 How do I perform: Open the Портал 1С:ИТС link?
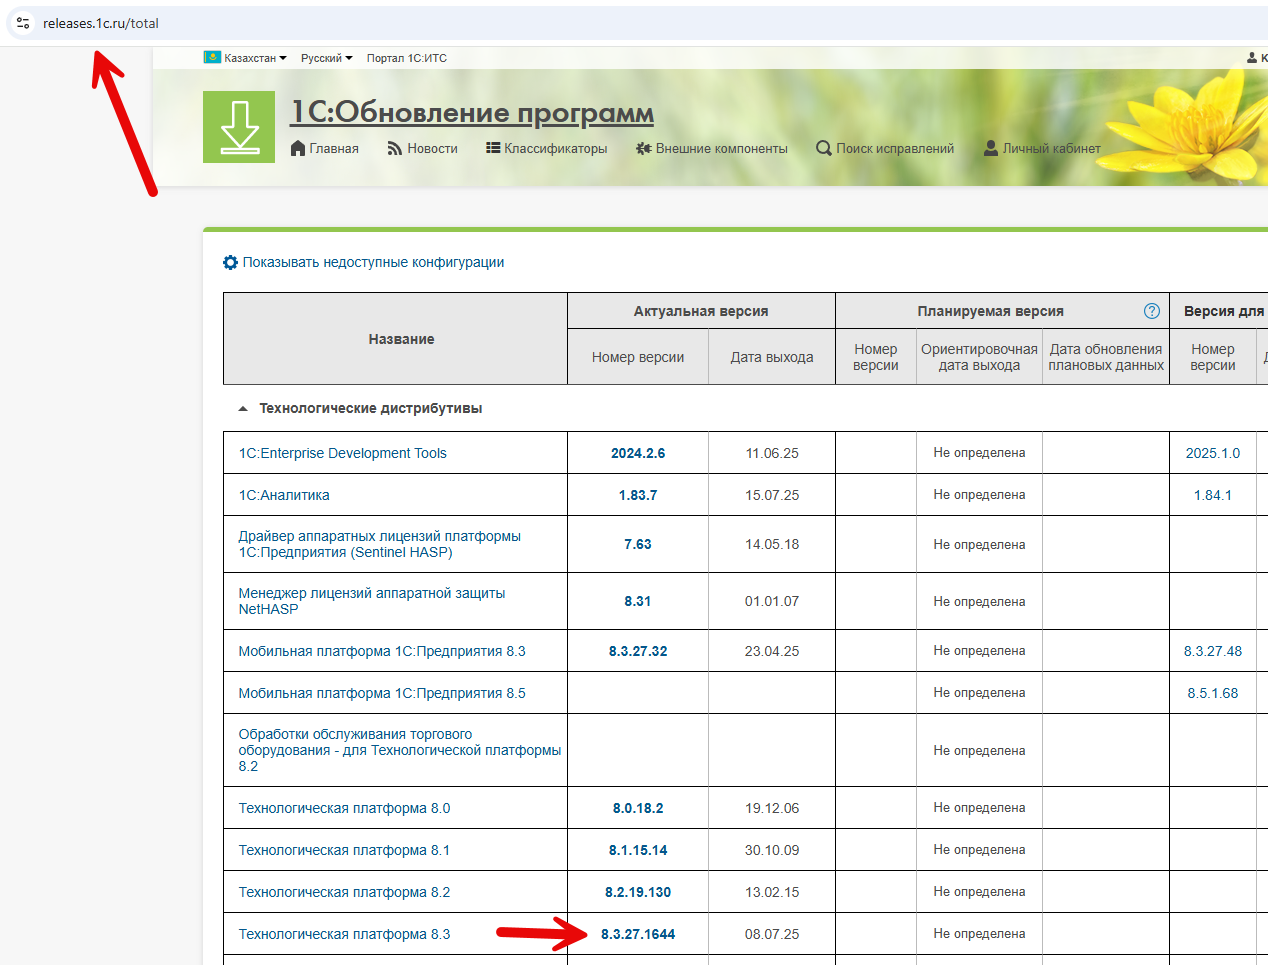point(406,58)
